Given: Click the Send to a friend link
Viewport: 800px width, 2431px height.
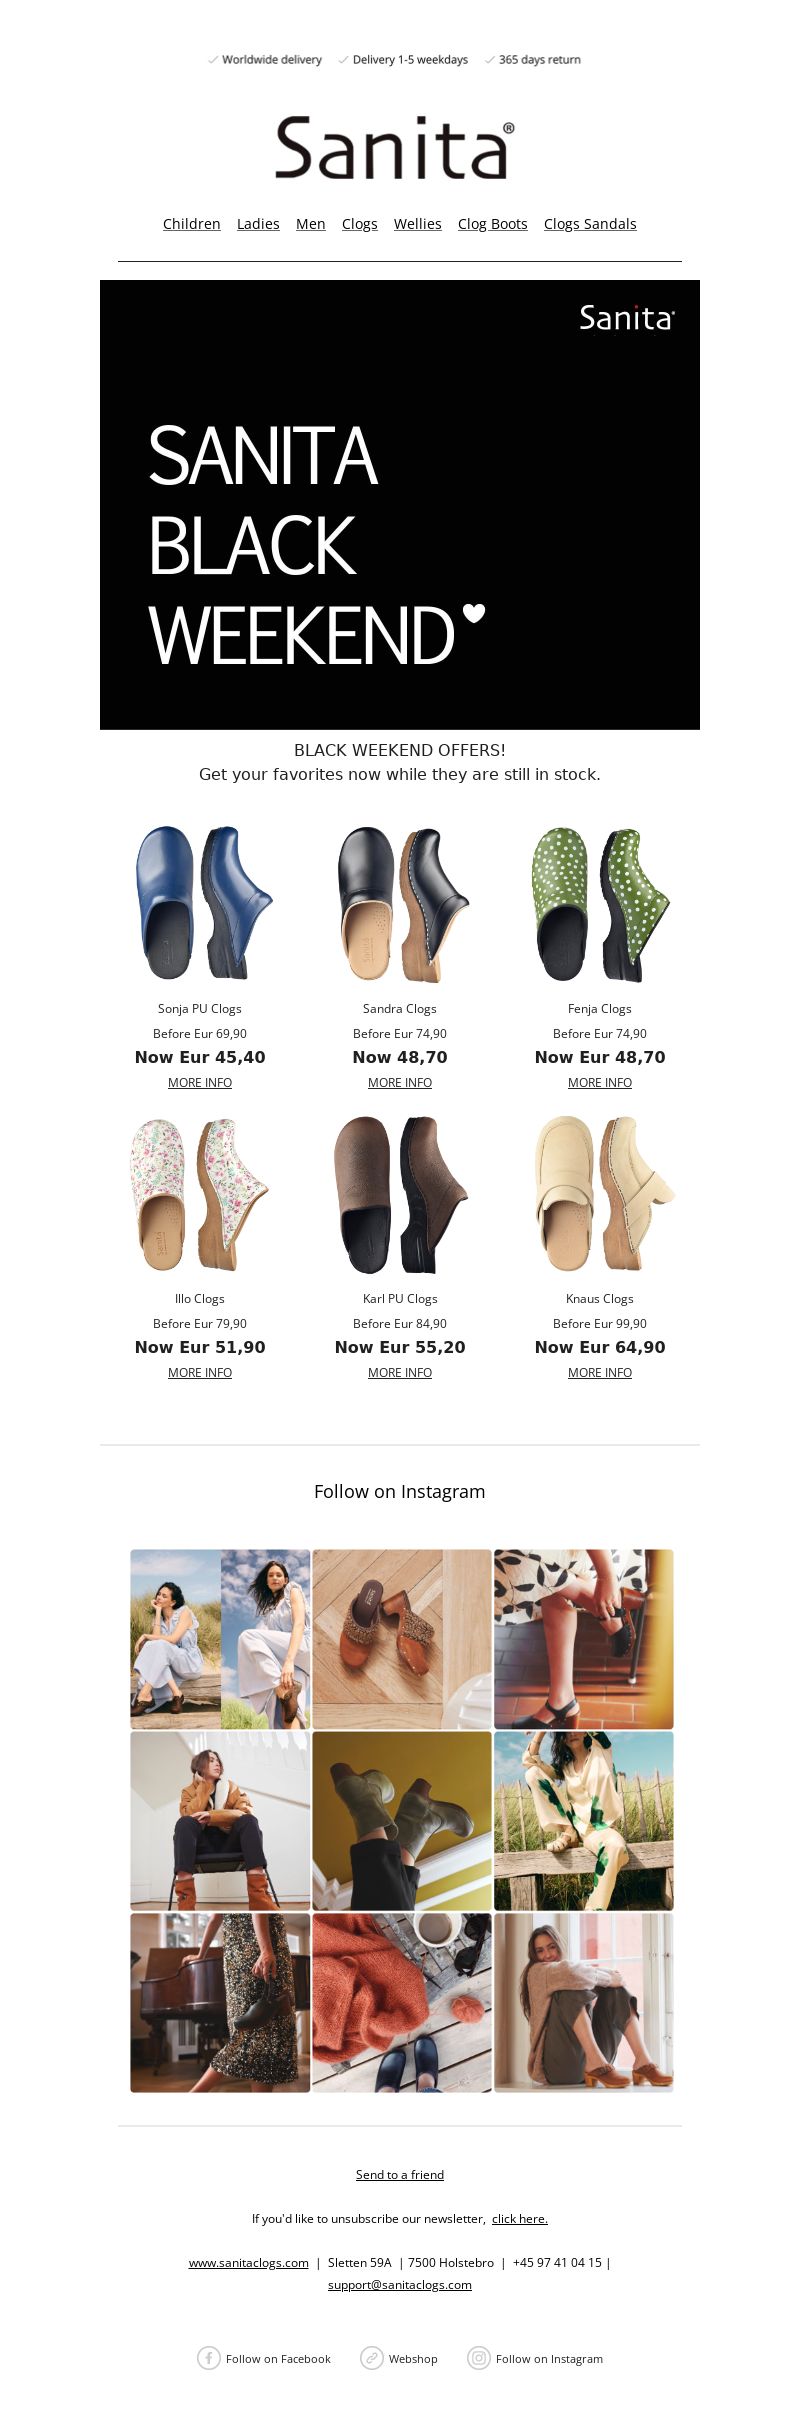Looking at the screenshot, I should (400, 2175).
